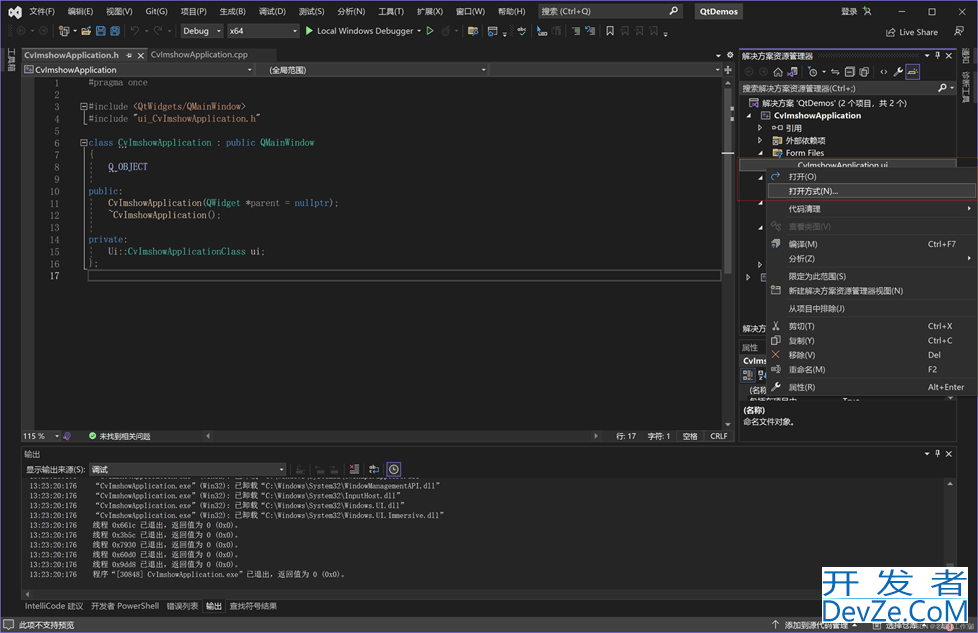Open 代码清理 submenu

(871, 209)
